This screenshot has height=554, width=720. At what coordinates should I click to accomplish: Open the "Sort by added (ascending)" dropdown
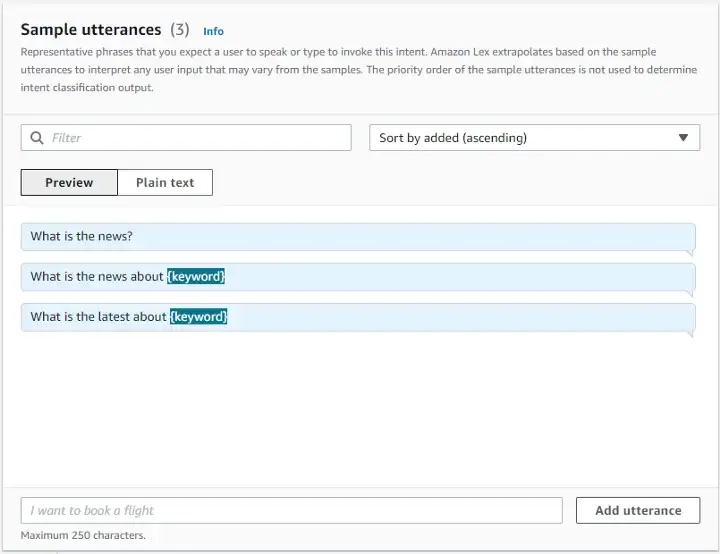pyautogui.click(x=520, y=138)
